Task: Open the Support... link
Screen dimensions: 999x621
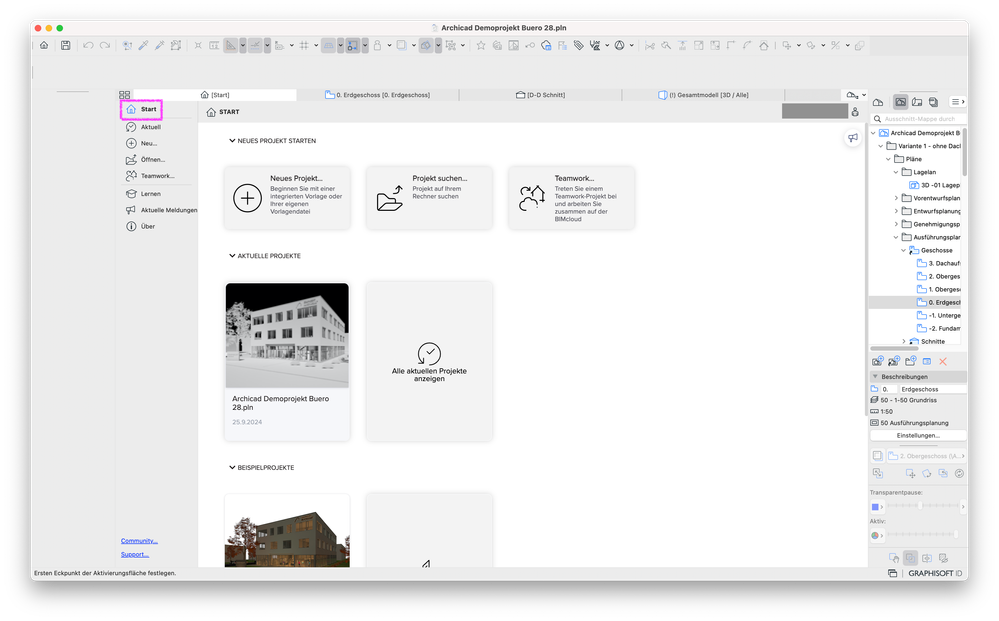Action: [134, 554]
